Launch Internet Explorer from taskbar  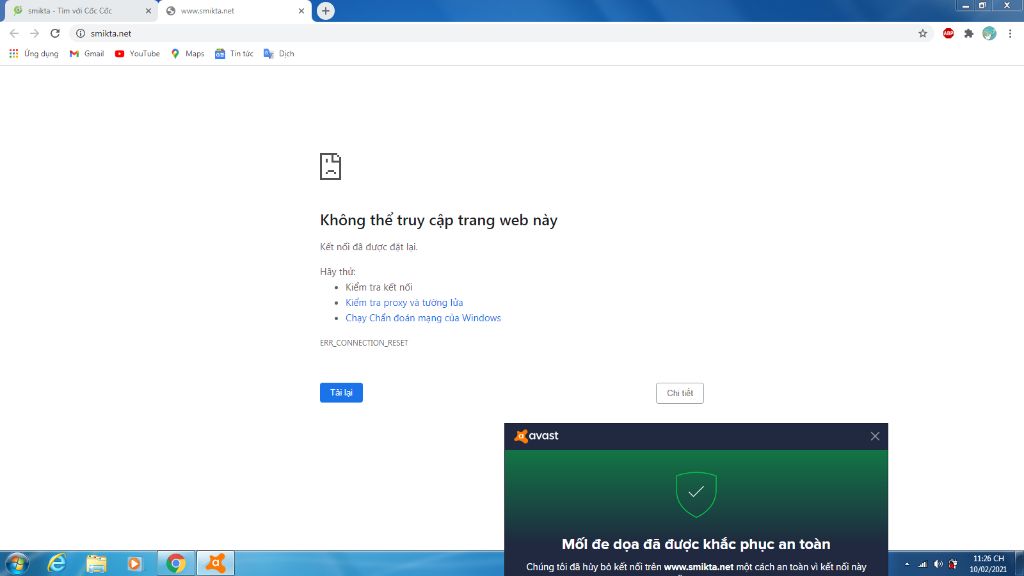57,563
